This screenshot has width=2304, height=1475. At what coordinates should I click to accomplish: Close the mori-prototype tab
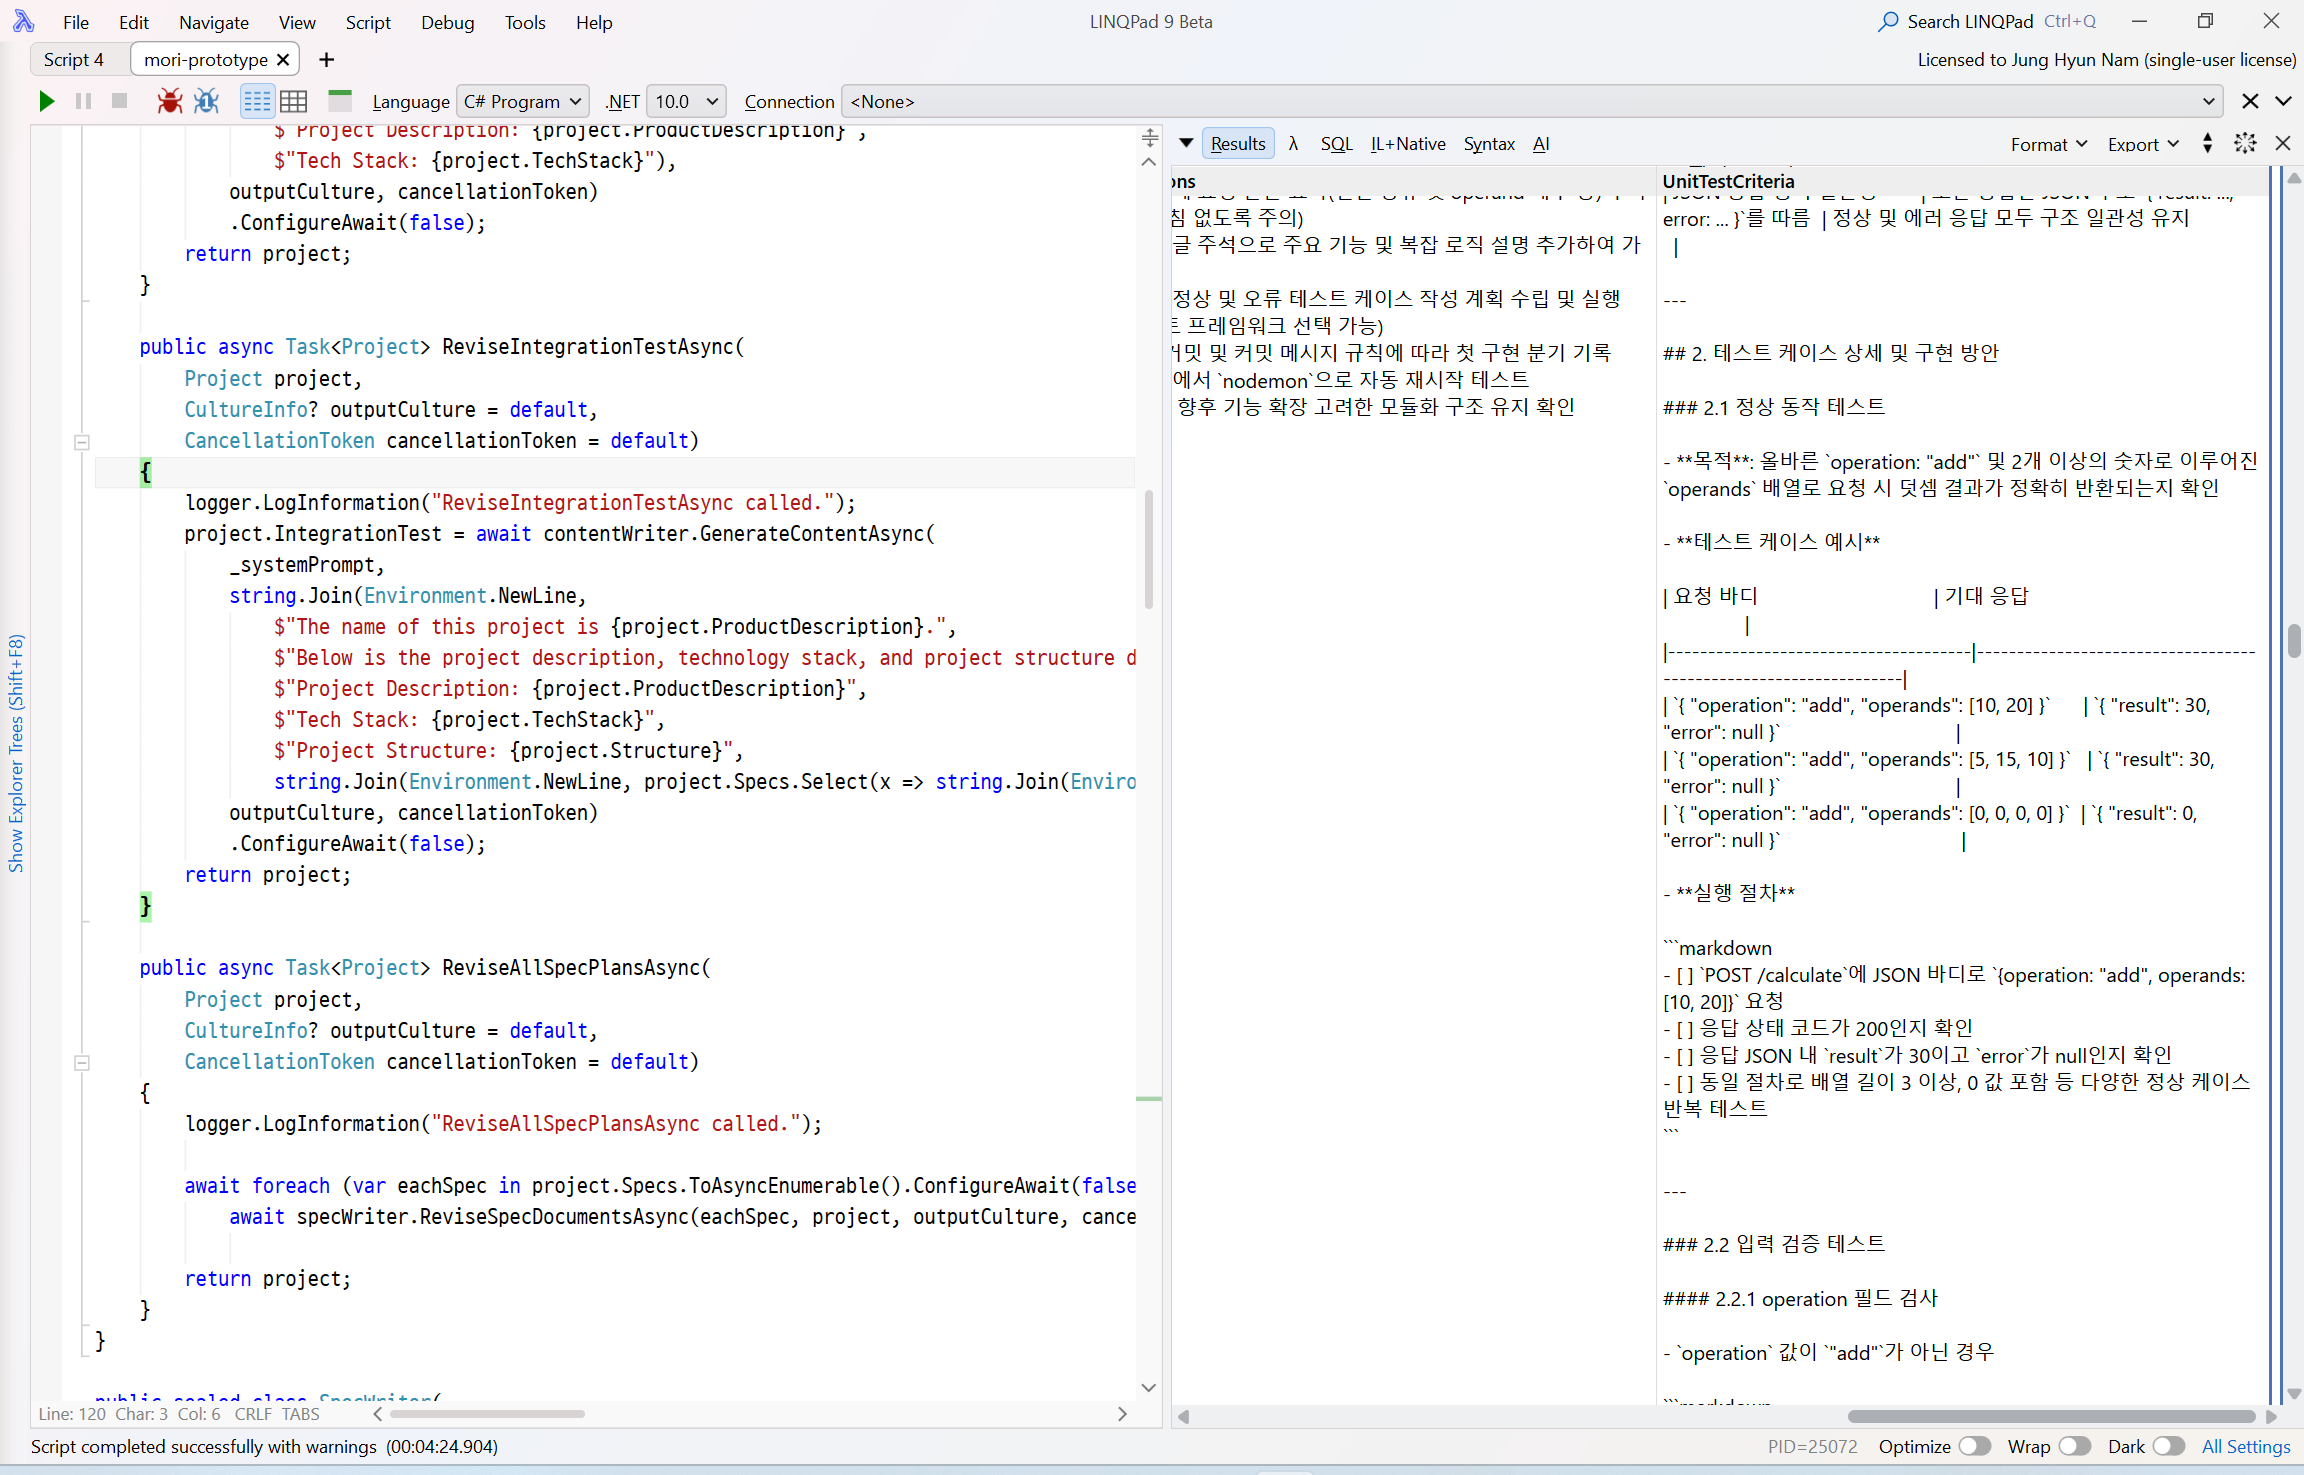[x=283, y=60]
